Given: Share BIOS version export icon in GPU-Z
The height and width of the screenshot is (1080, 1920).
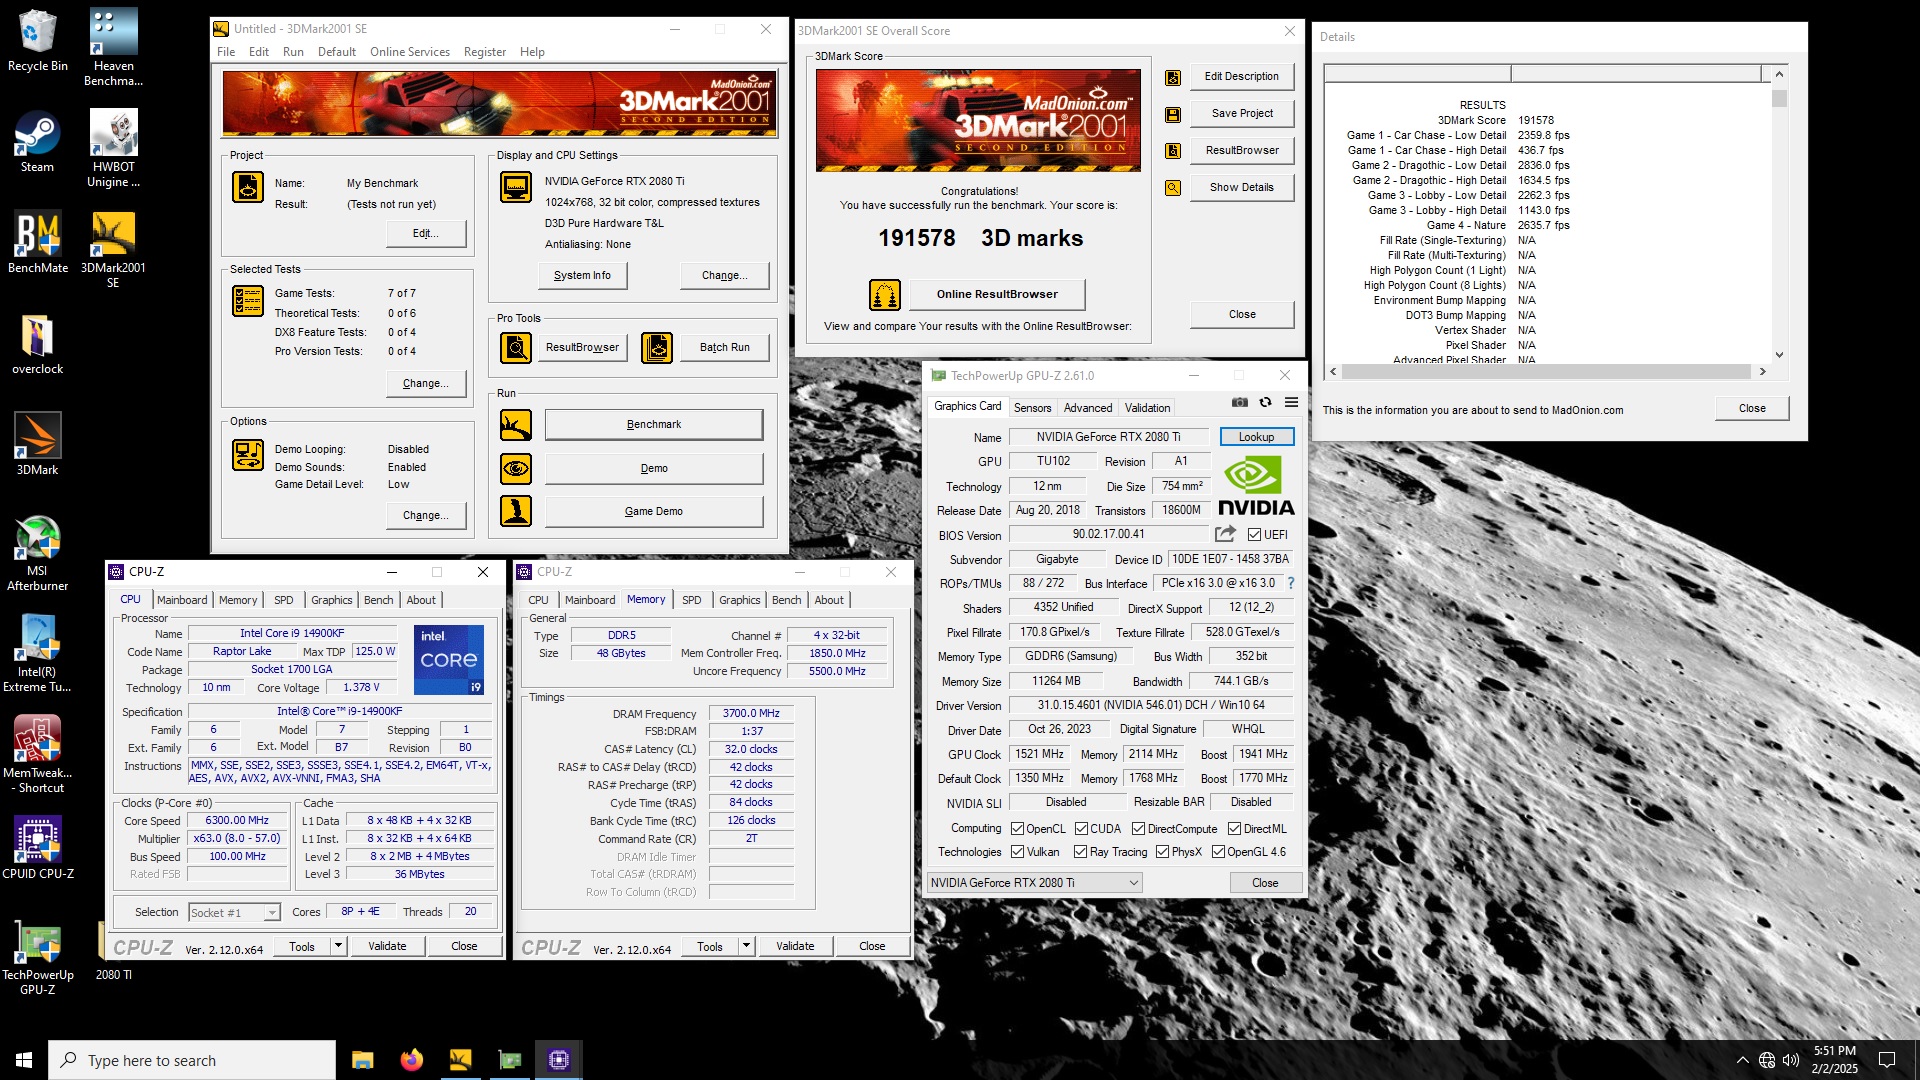Looking at the screenshot, I should click(x=1225, y=534).
